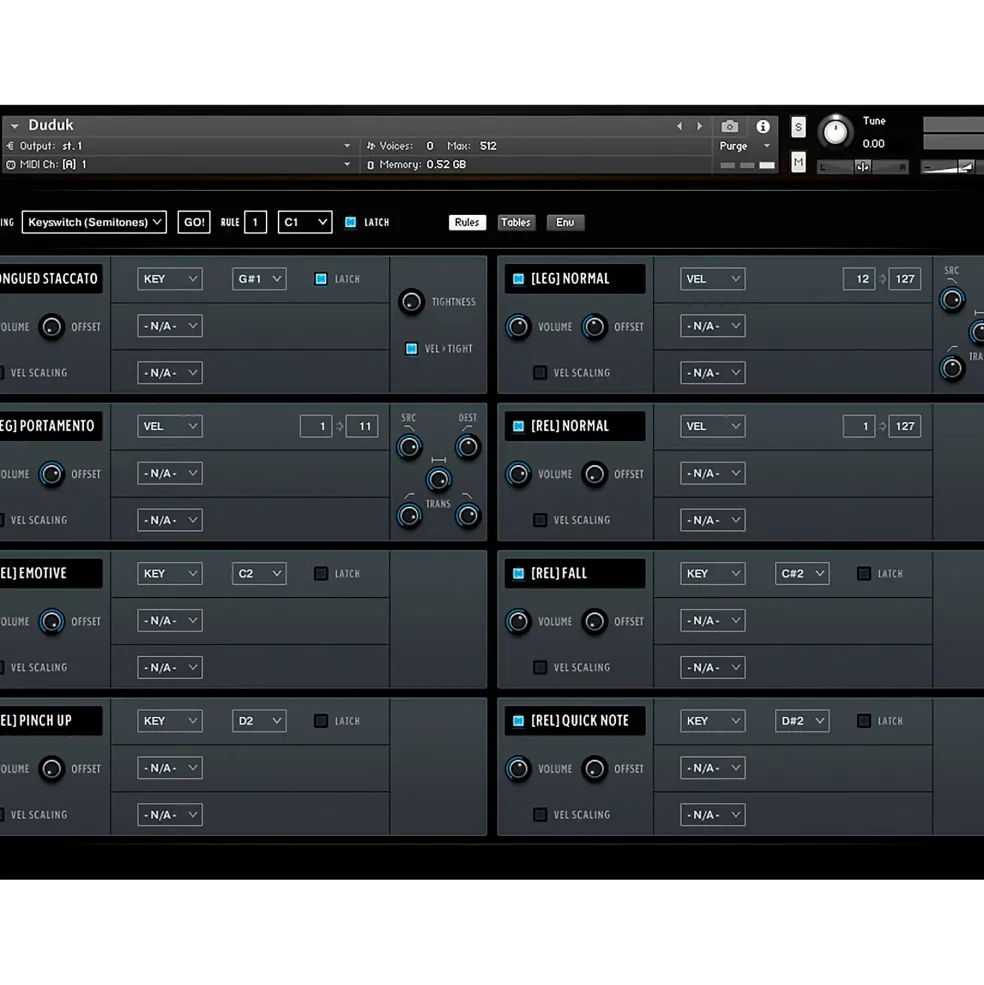This screenshot has height=985, width=984.
Task: Toggle the VEL > TIGHT checkbox
Action: coord(411,349)
